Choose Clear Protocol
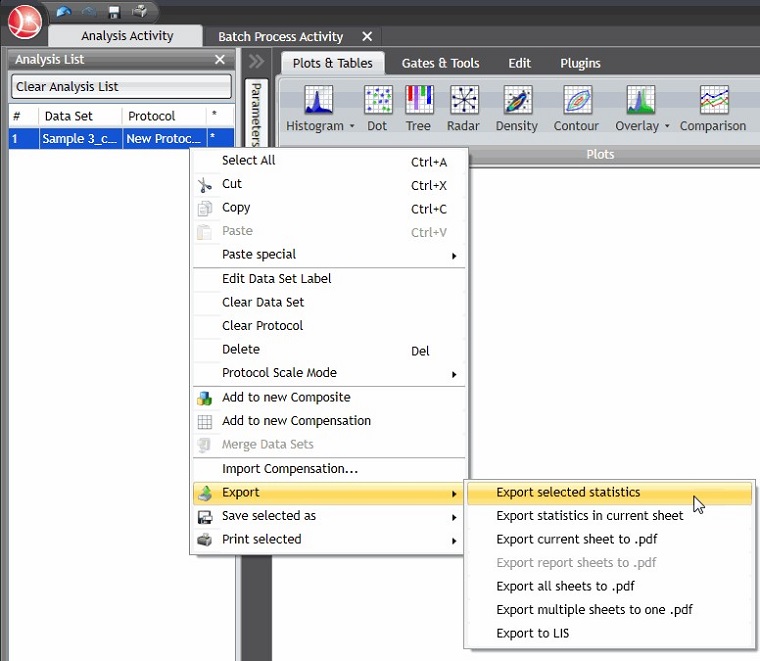Viewport: 760px width, 661px height. click(x=329, y=326)
